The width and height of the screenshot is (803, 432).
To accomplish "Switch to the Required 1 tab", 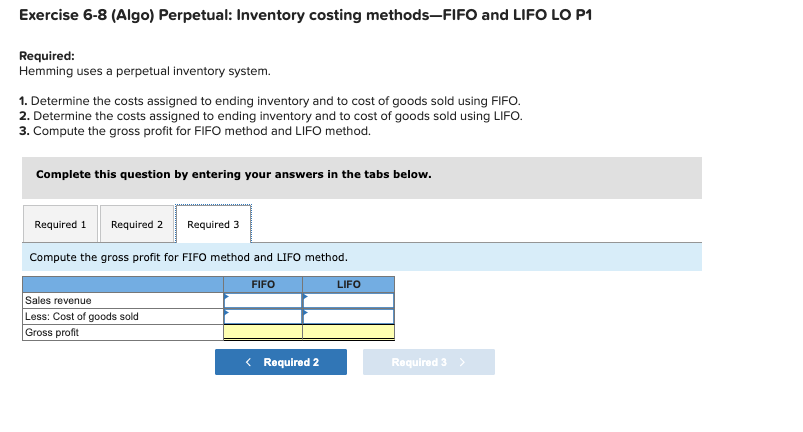I will click(60, 224).
